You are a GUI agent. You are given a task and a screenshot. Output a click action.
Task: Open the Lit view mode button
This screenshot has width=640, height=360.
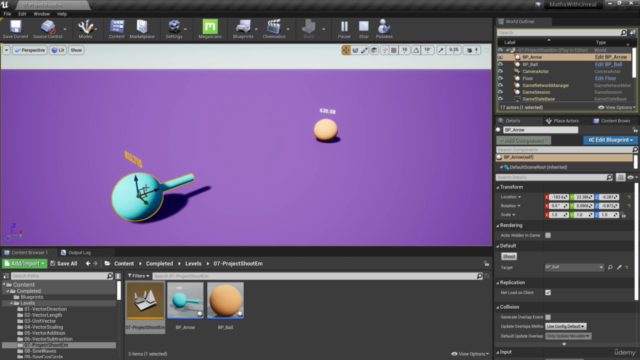point(58,50)
